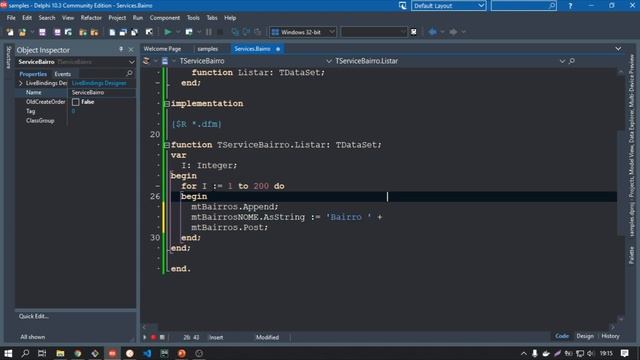Expand the LiveBindings Designer property node

[x=20, y=83]
